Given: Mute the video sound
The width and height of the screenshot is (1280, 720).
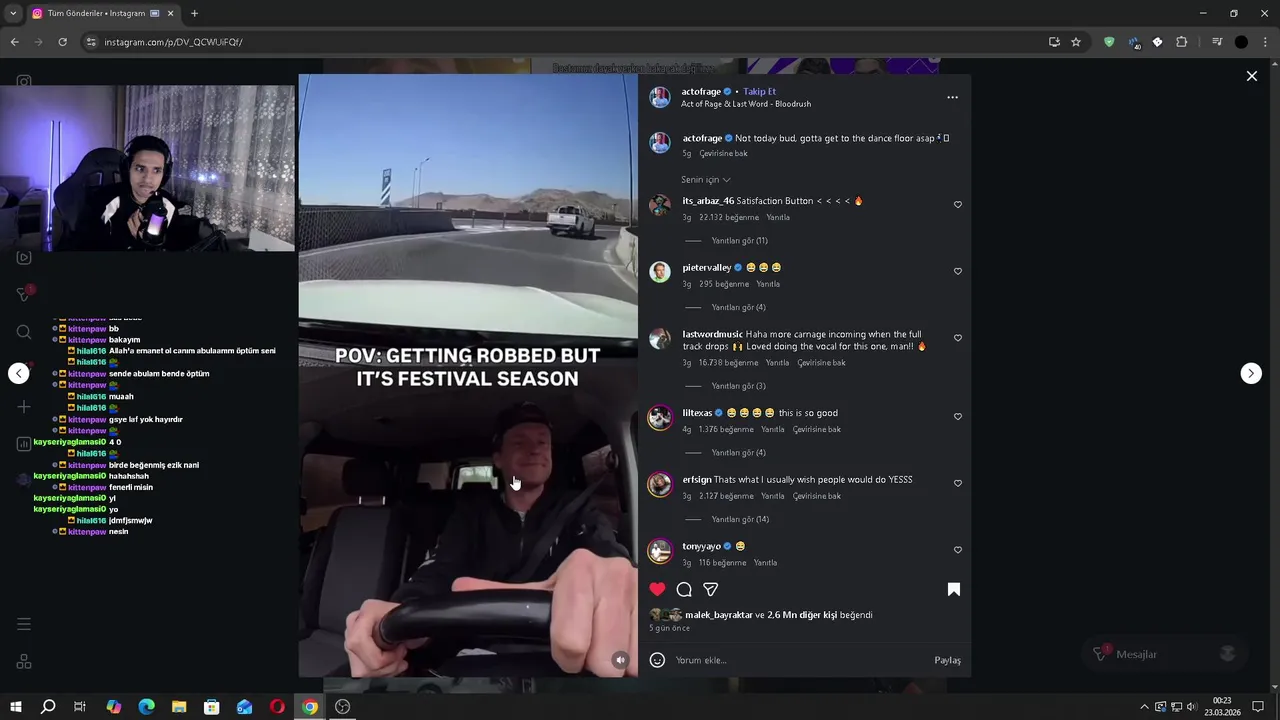Looking at the screenshot, I should pyautogui.click(x=621, y=660).
